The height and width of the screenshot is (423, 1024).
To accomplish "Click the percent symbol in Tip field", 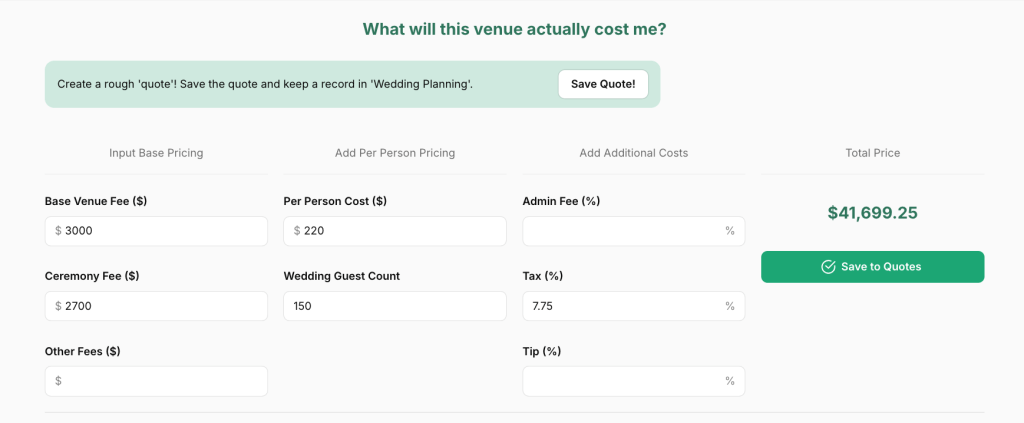I will [730, 381].
